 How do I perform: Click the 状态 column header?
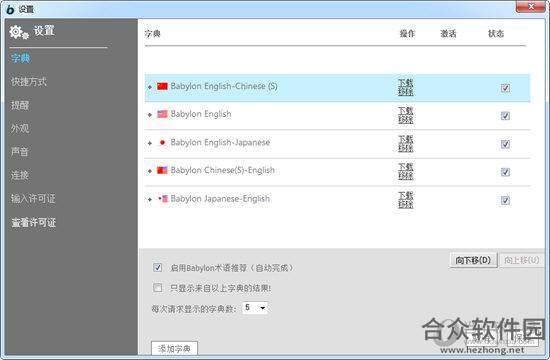click(x=496, y=34)
